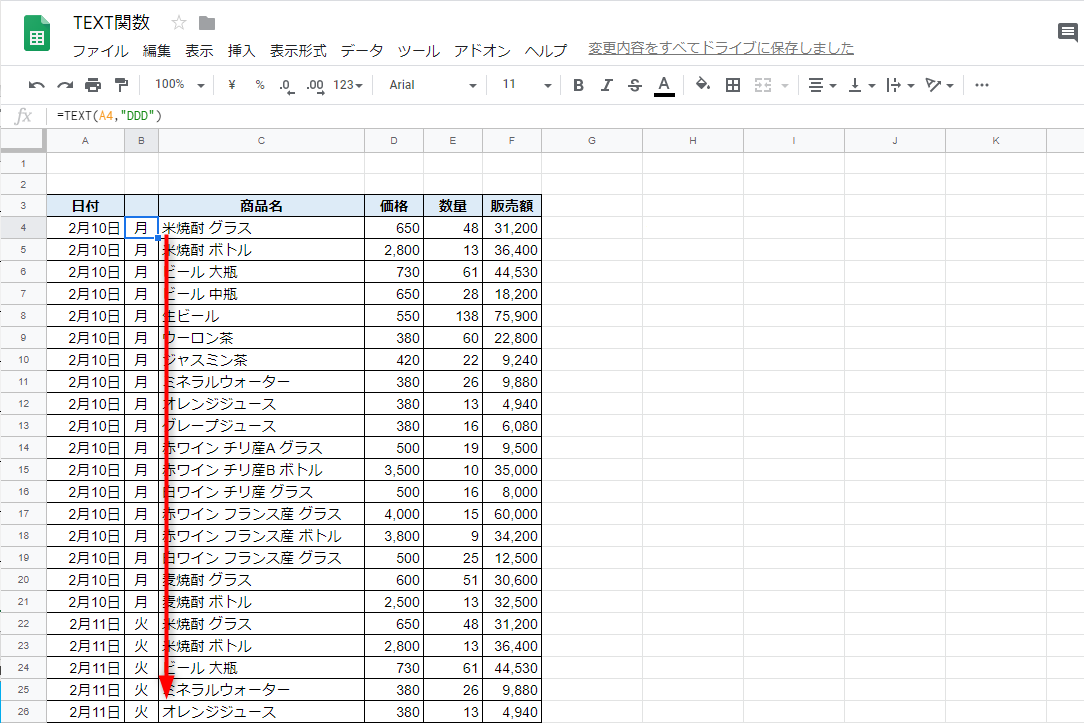Select column G header
The width and height of the screenshot is (1084, 723).
[592, 140]
